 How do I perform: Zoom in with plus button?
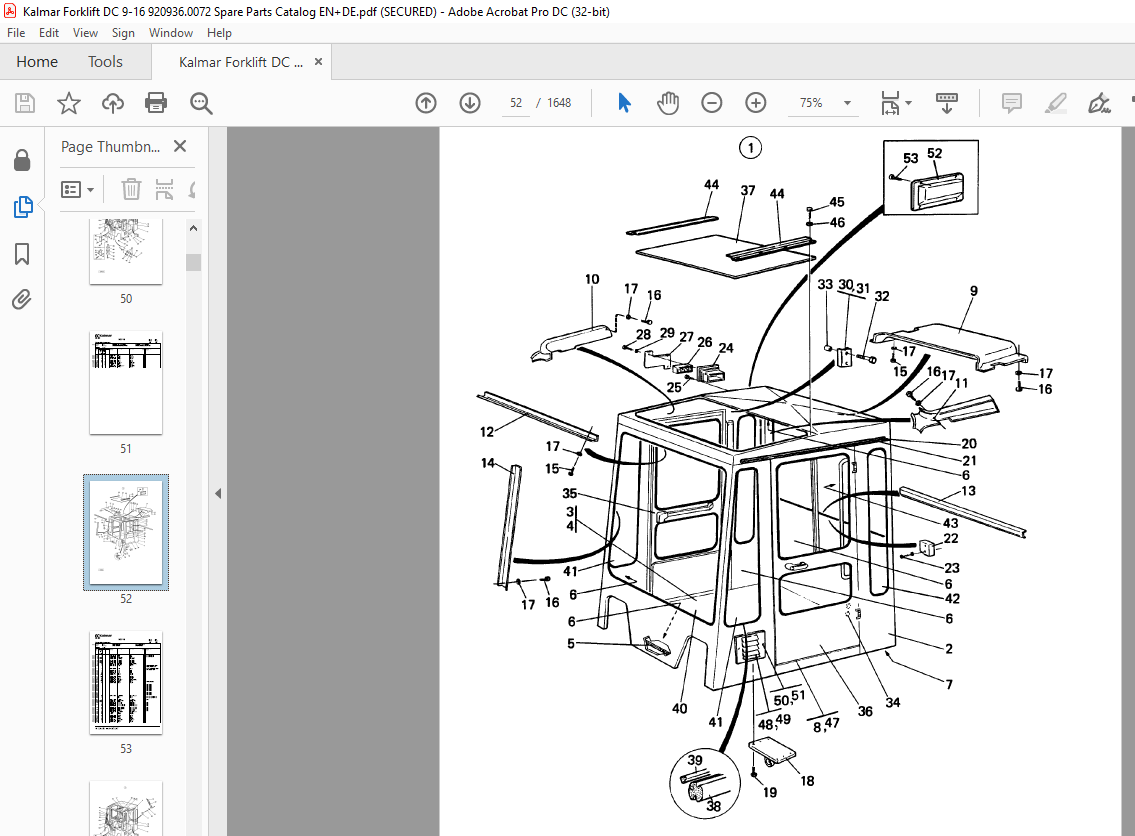pos(756,103)
